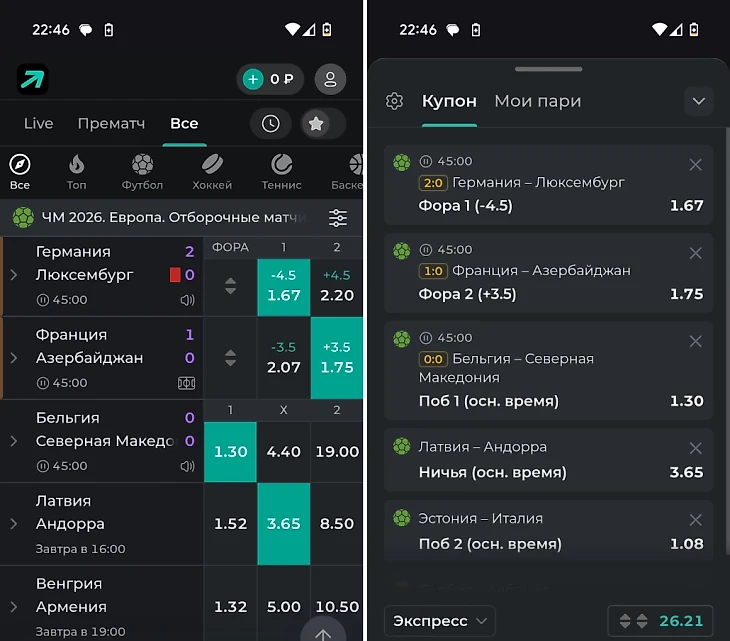Tap the 0 ₽ balance button
The image size is (730, 641).
pyautogui.click(x=270, y=79)
